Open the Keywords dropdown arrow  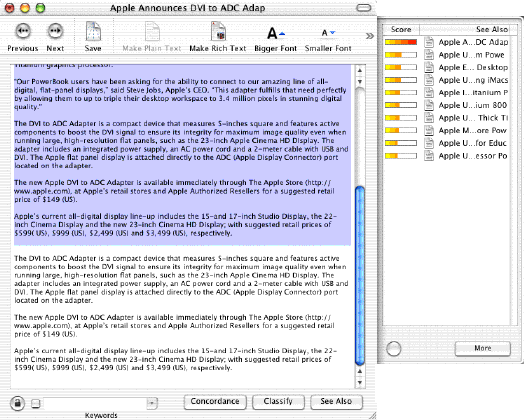tap(152, 403)
